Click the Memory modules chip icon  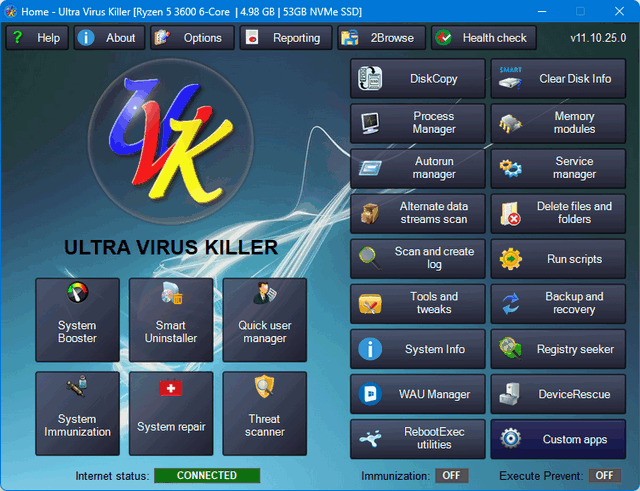(511, 123)
